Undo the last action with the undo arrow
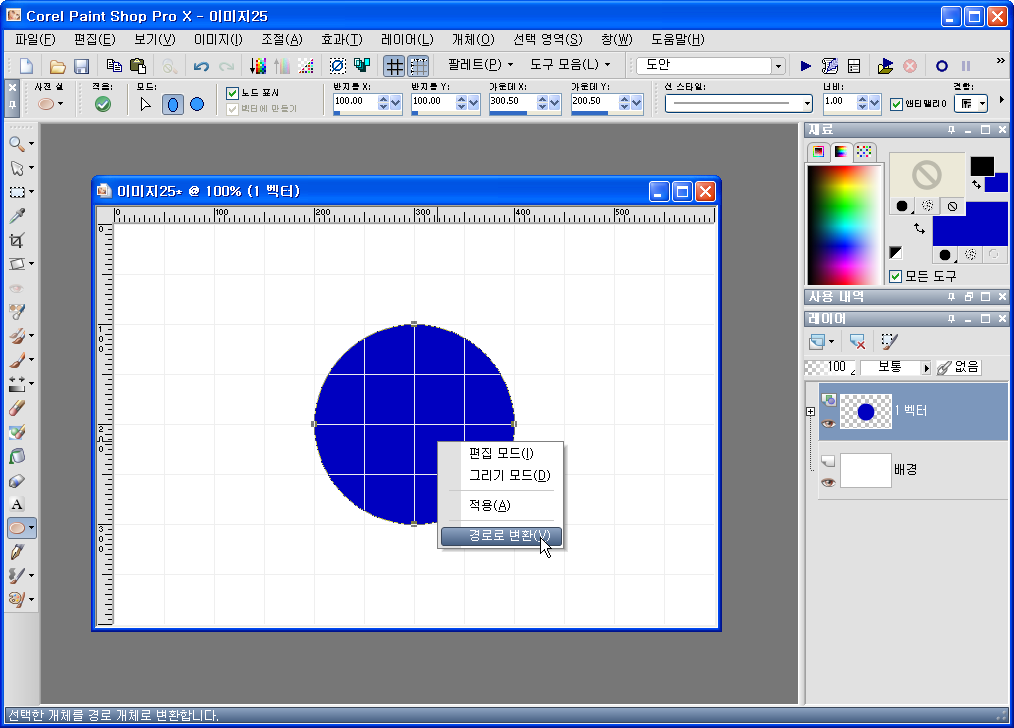The image size is (1014, 728). pos(201,66)
